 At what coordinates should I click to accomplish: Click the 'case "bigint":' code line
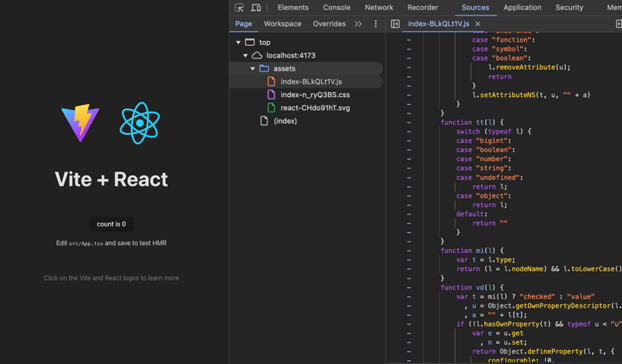click(x=484, y=141)
